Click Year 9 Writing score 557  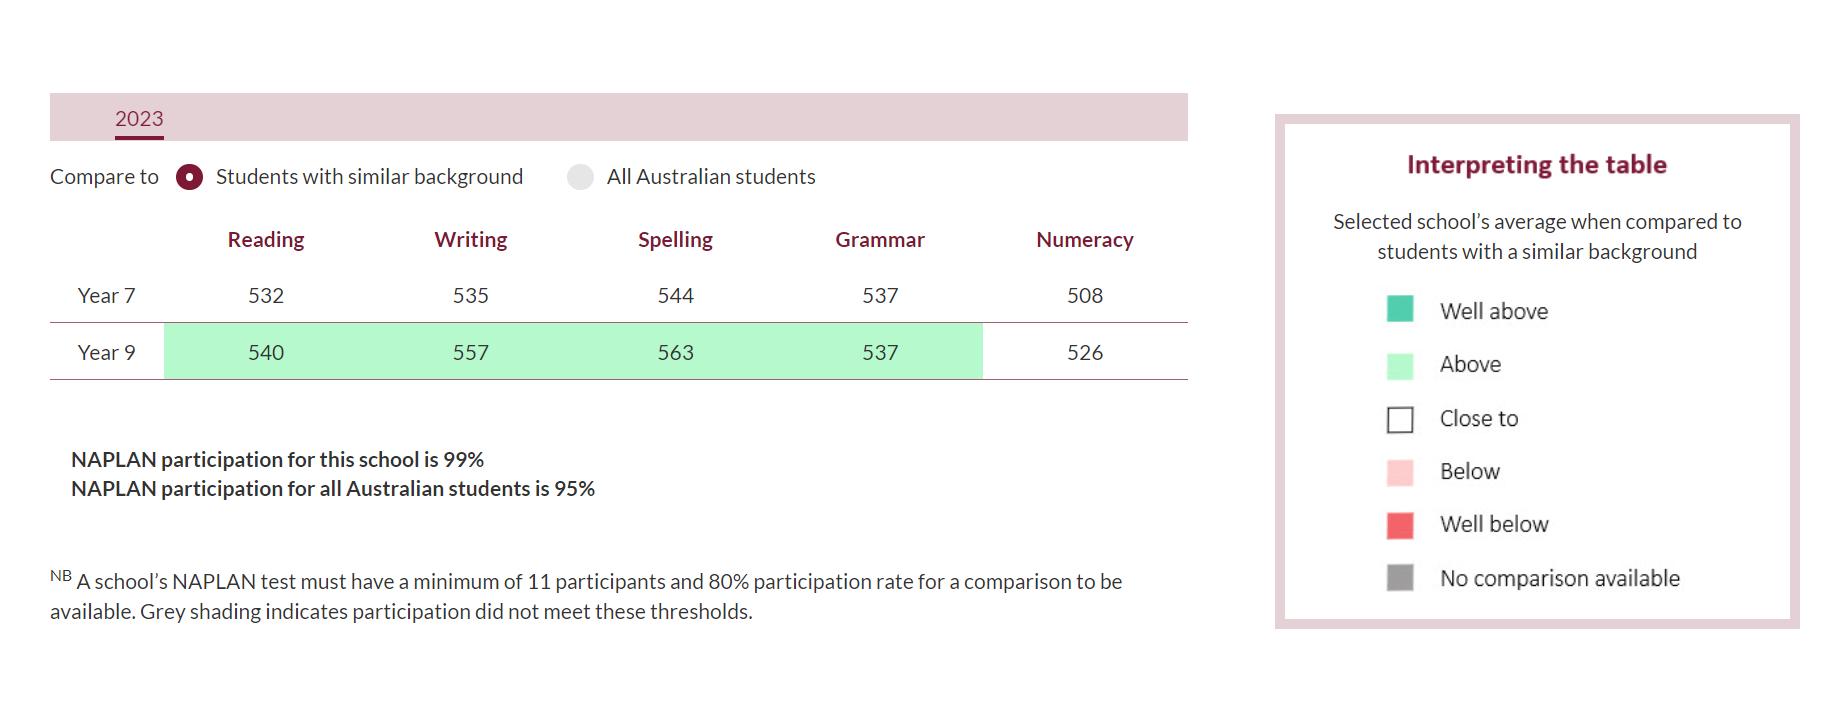point(471,352)
